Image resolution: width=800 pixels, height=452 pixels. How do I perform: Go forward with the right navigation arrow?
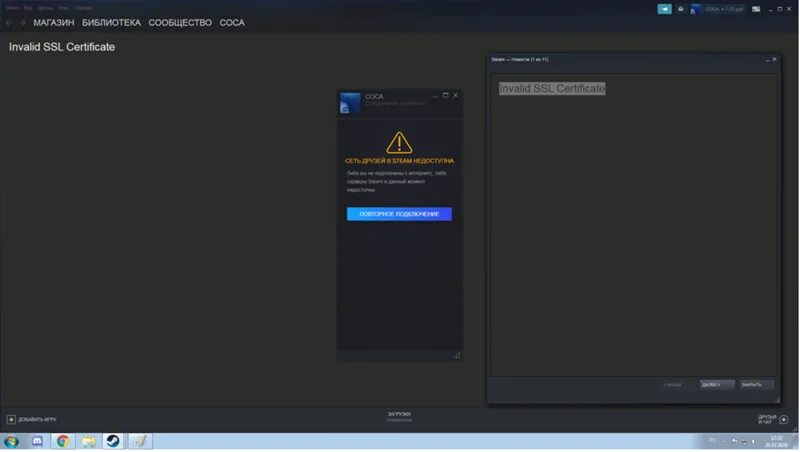[22, 22]
